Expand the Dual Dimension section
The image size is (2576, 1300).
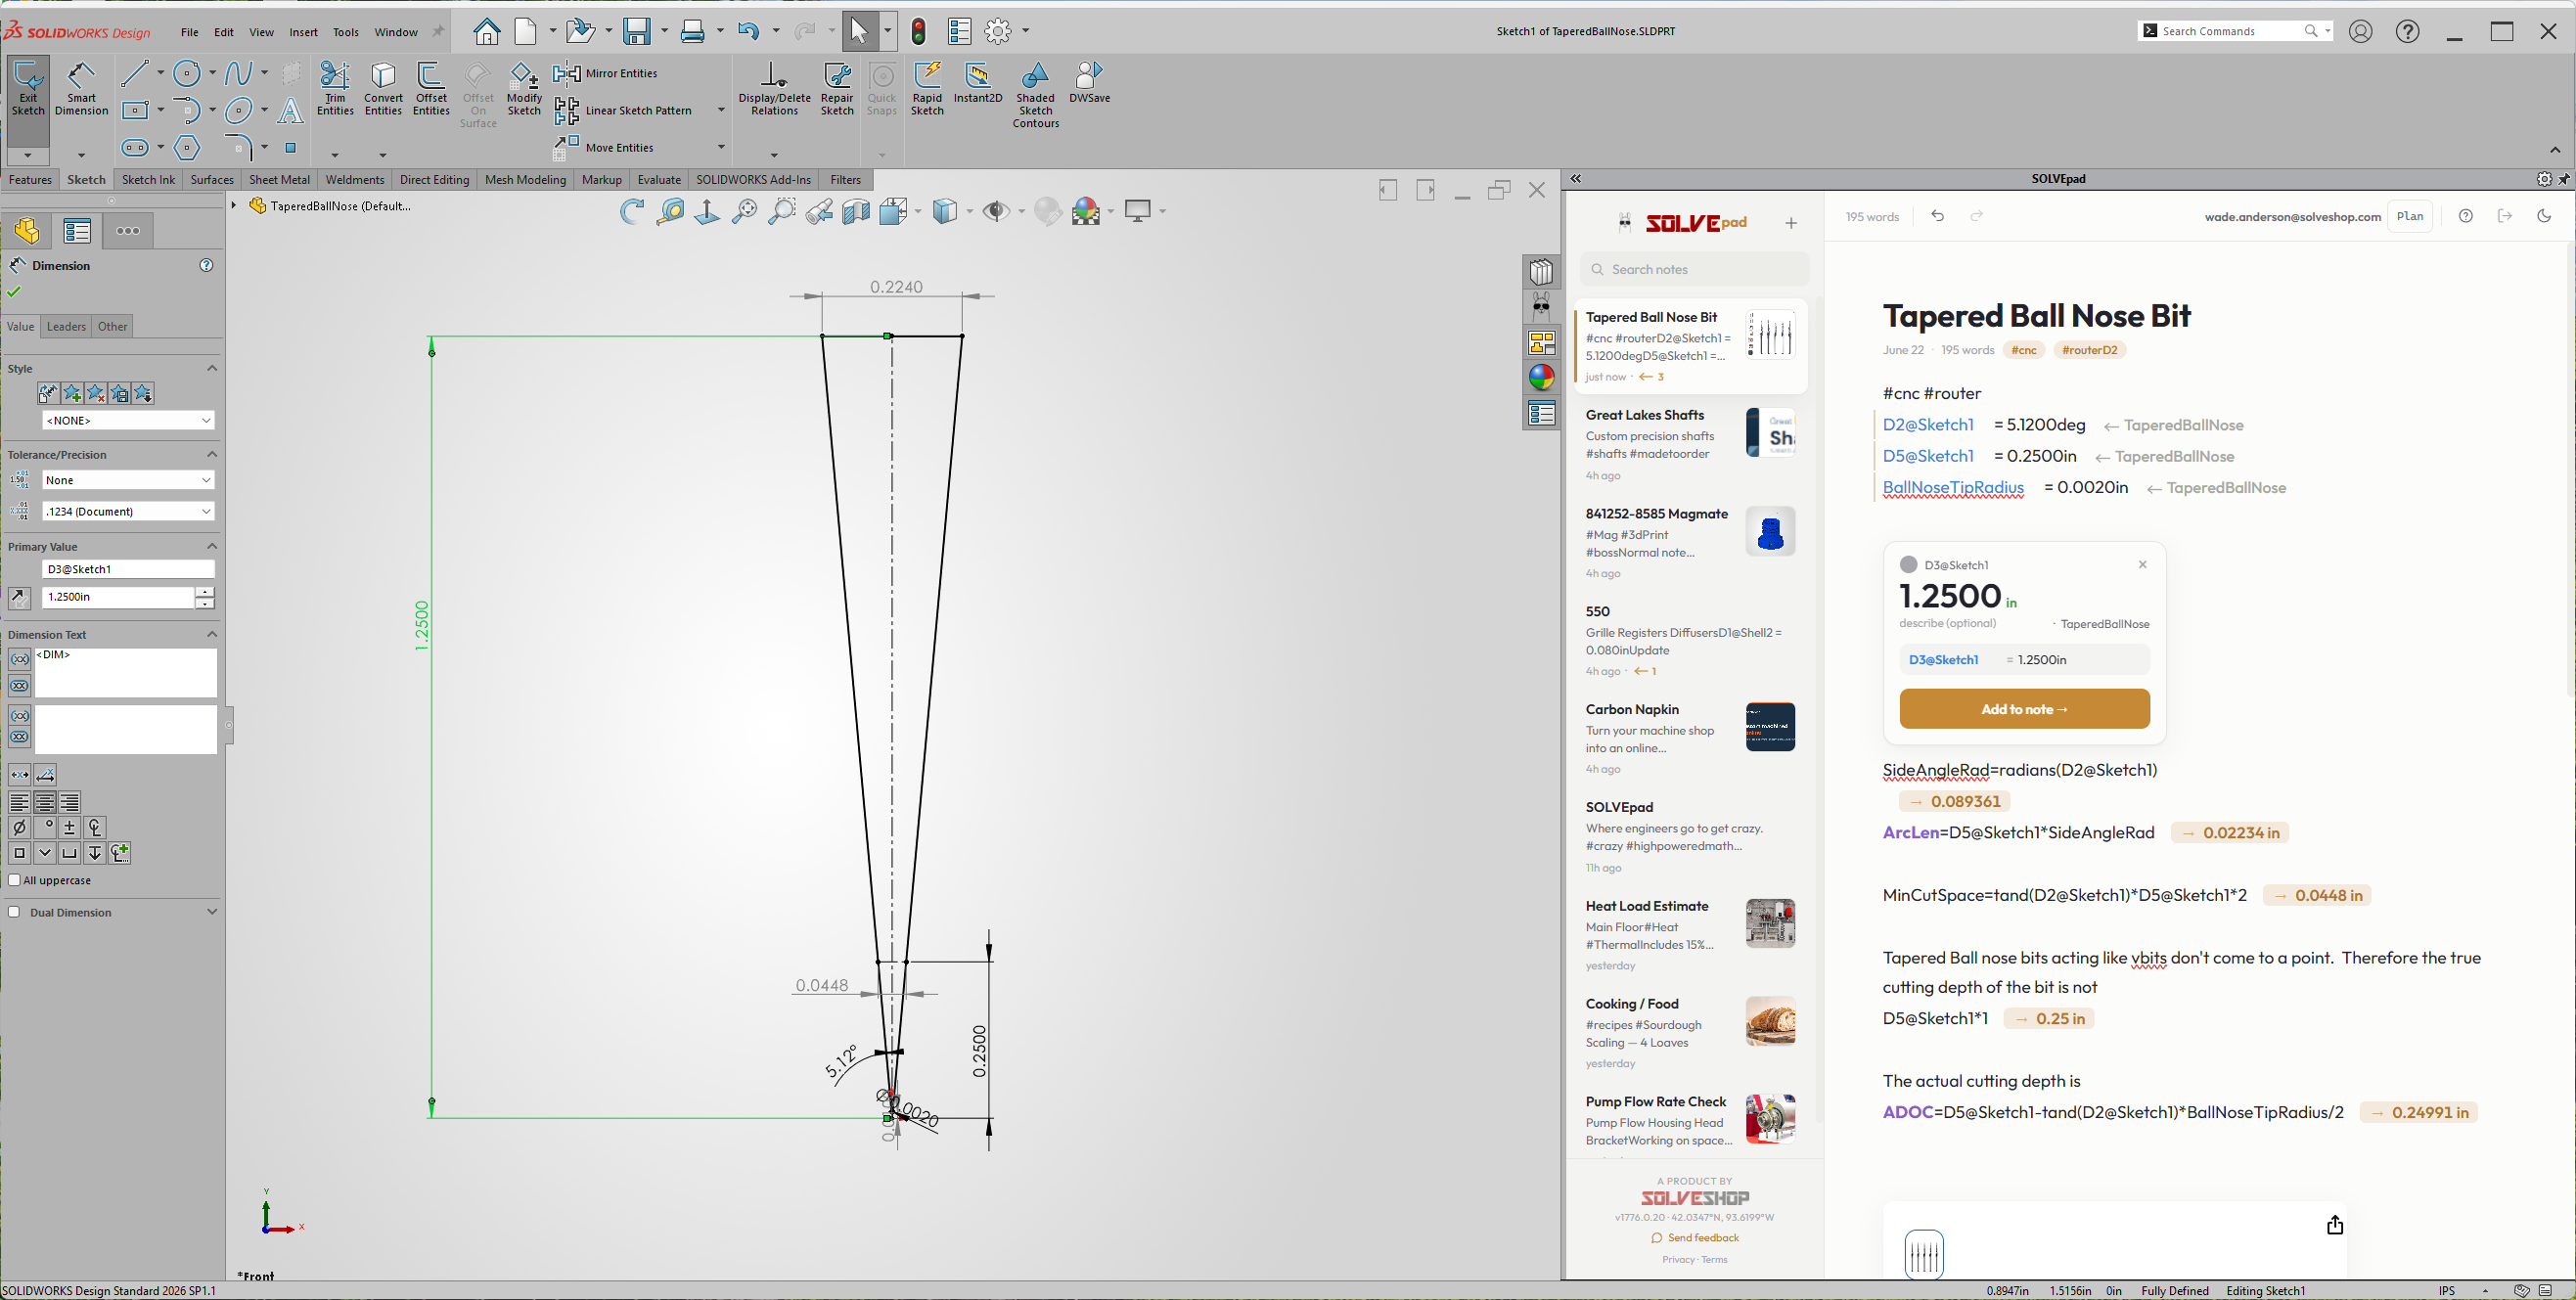(x=212, y=912)
